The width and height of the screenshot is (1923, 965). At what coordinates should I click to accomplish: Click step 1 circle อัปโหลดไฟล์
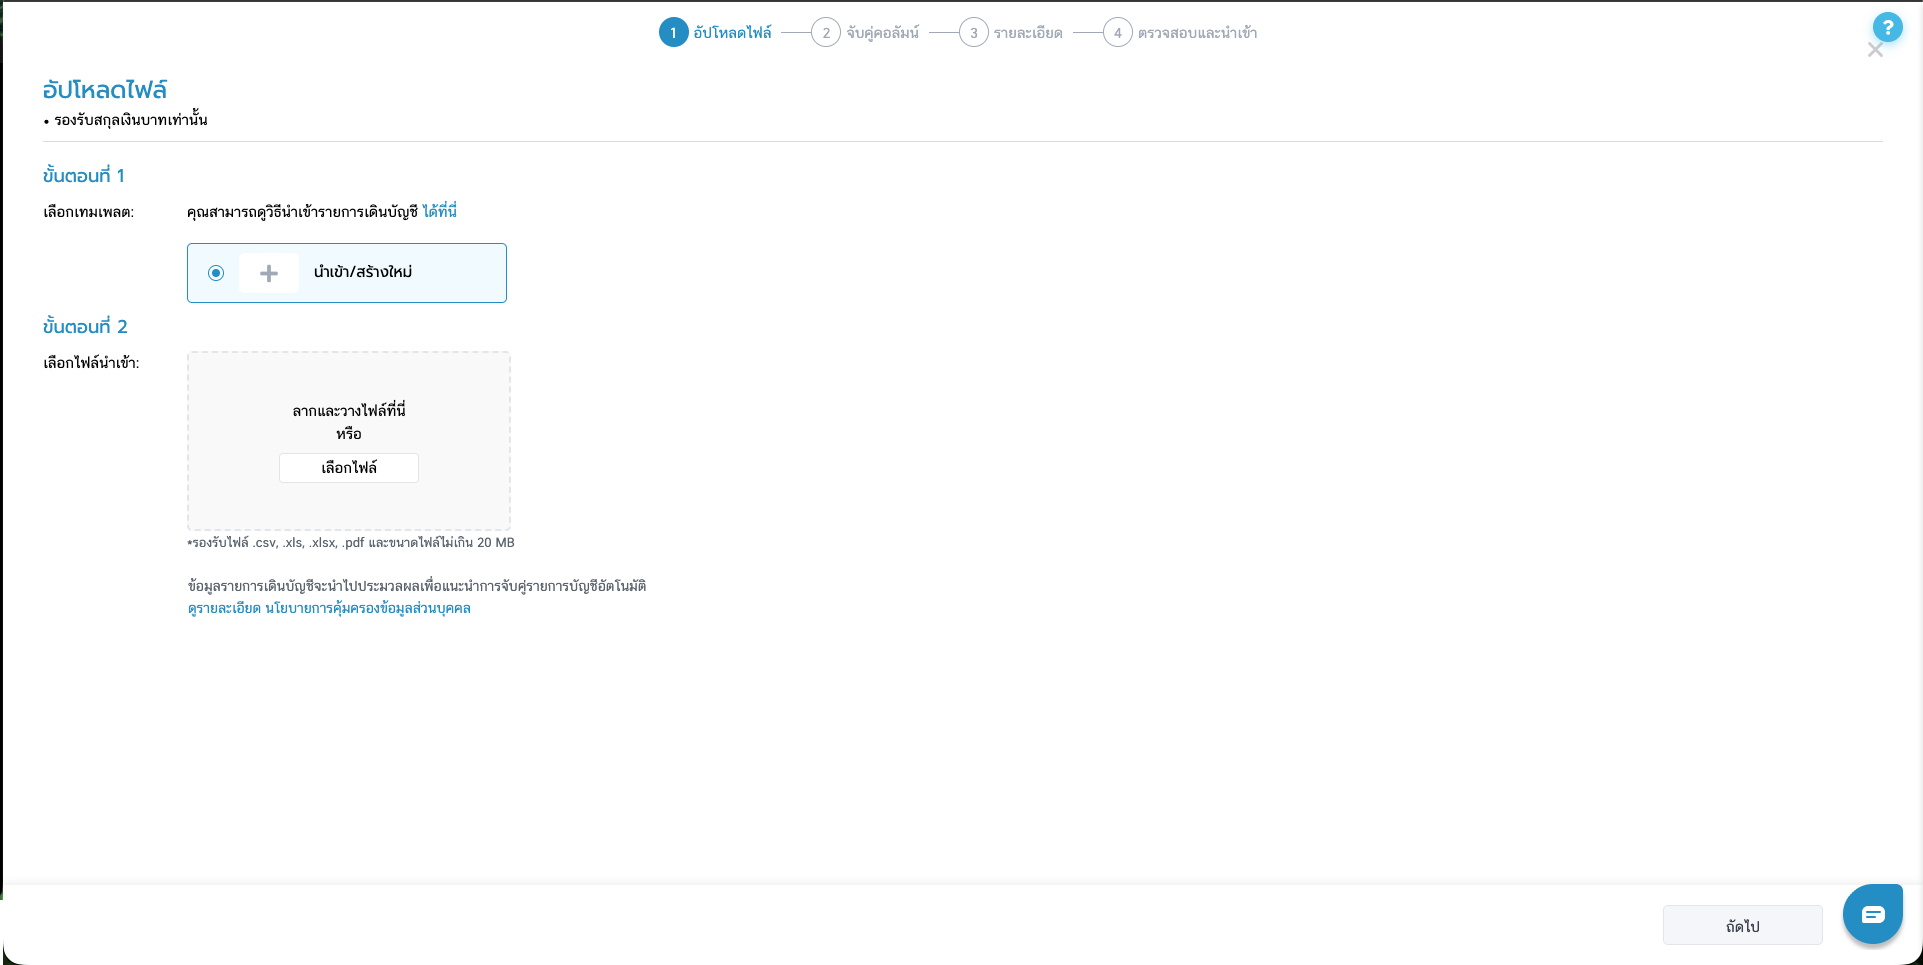(671, 32)
